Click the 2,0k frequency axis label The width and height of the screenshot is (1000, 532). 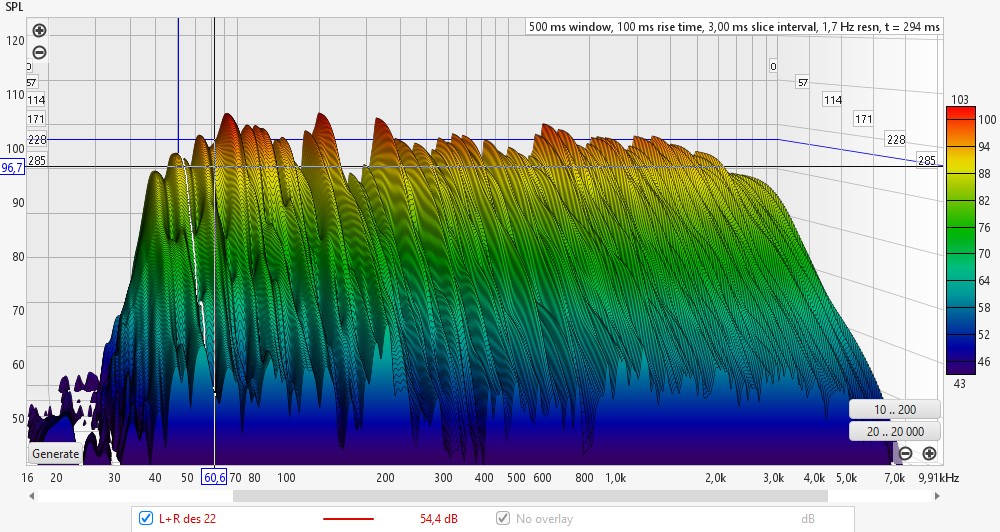[716, 477]
